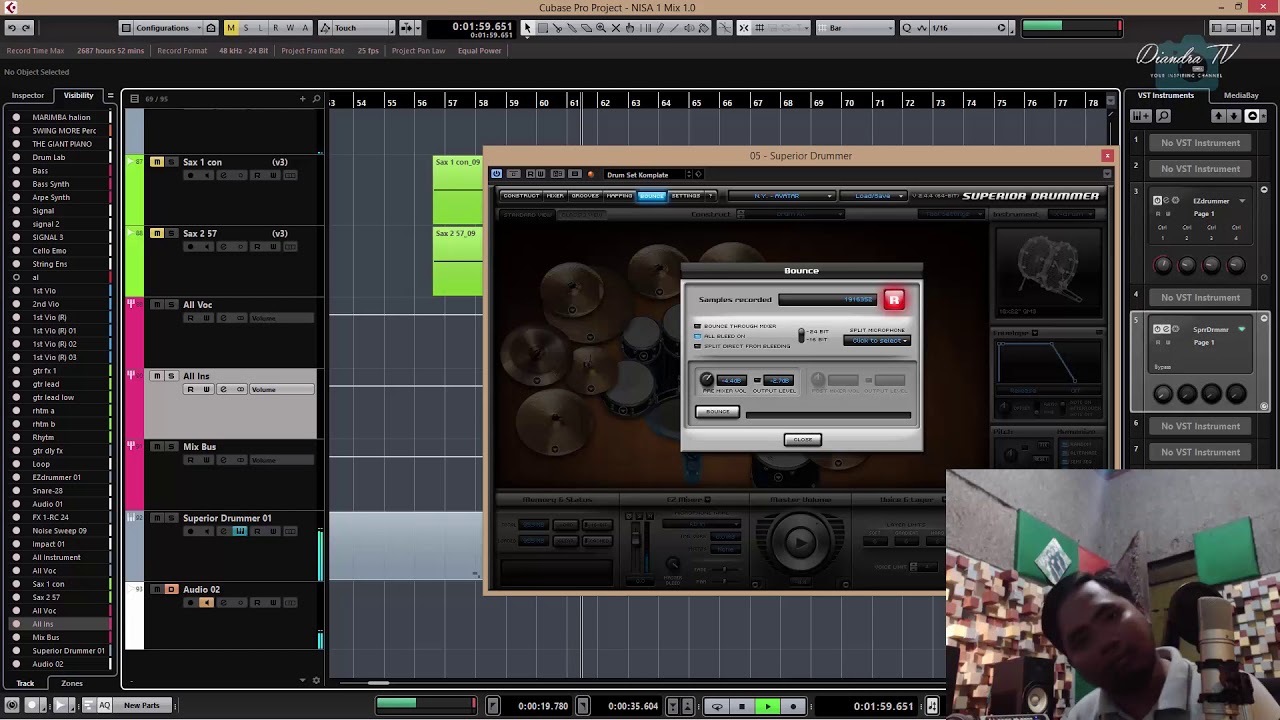Click the search icon above track list
Image resolution: width=1280 pixels, height=720 pixels.
(x=317, y=98)
